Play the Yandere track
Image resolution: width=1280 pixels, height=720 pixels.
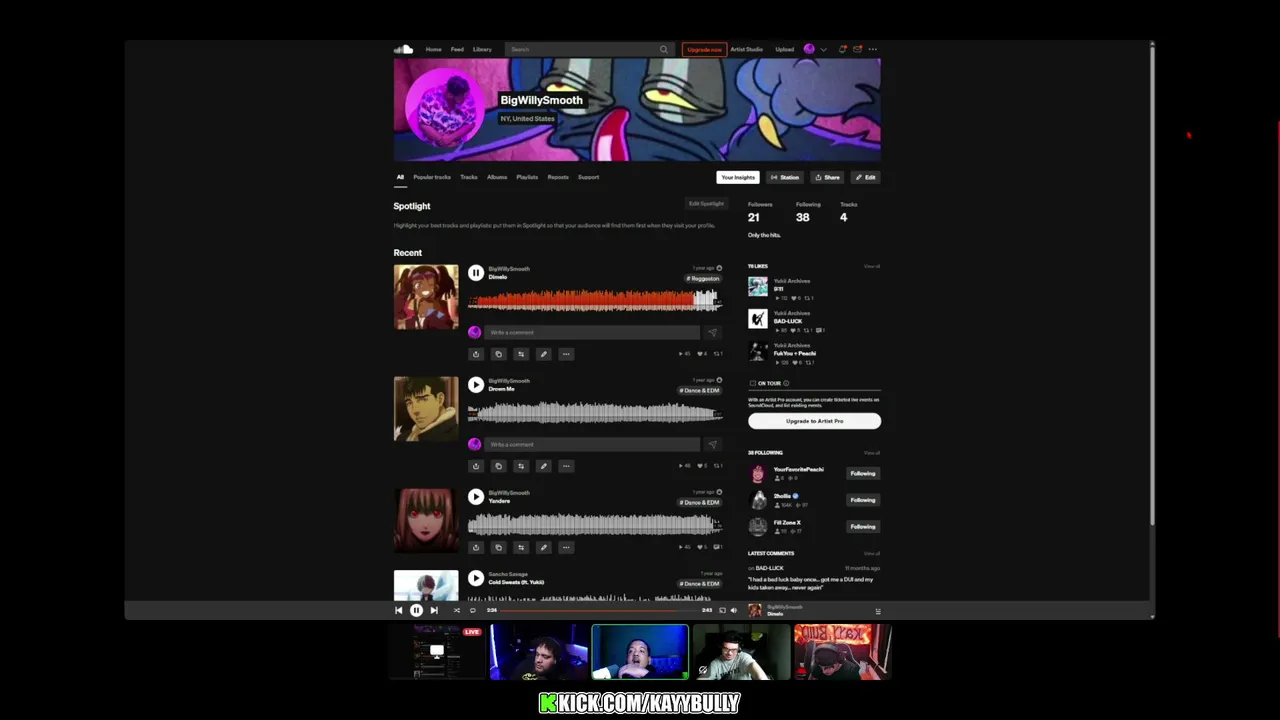click(476, 497)
